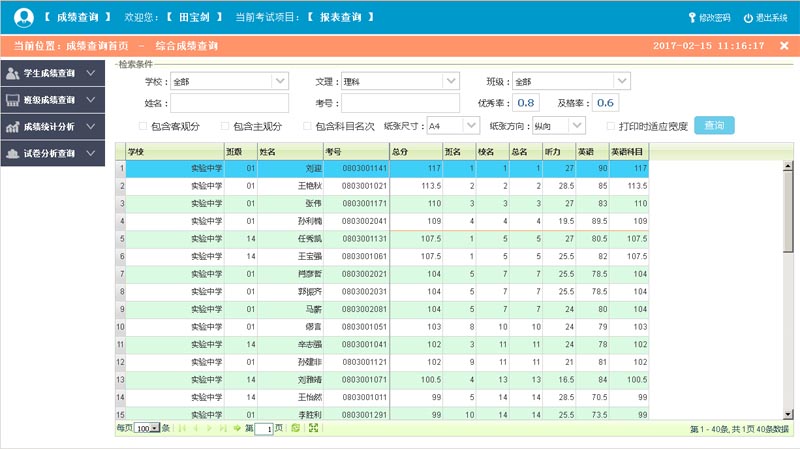The image size is (800, 450).
Task: Click the refresh icon in pagination bar
Action: pos(295,428)
